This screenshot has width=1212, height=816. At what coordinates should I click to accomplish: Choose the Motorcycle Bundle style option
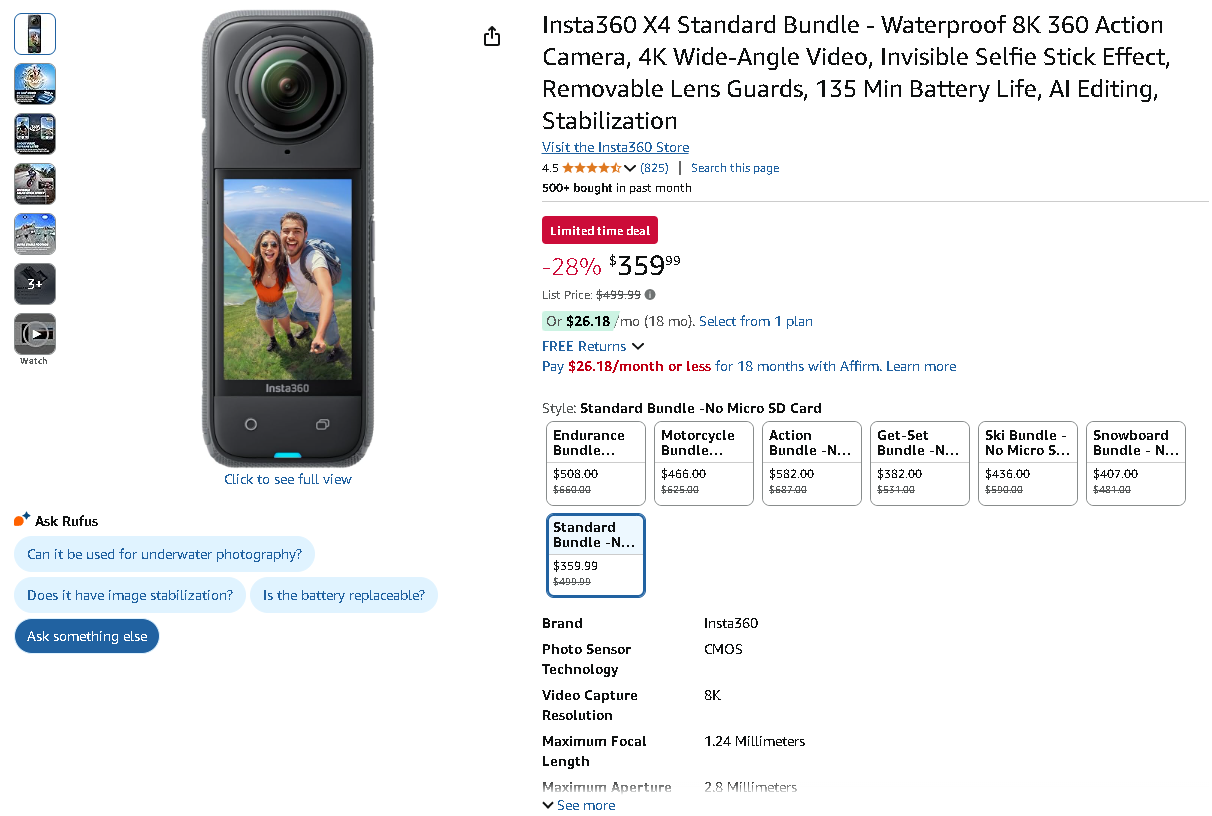[704, 463]
